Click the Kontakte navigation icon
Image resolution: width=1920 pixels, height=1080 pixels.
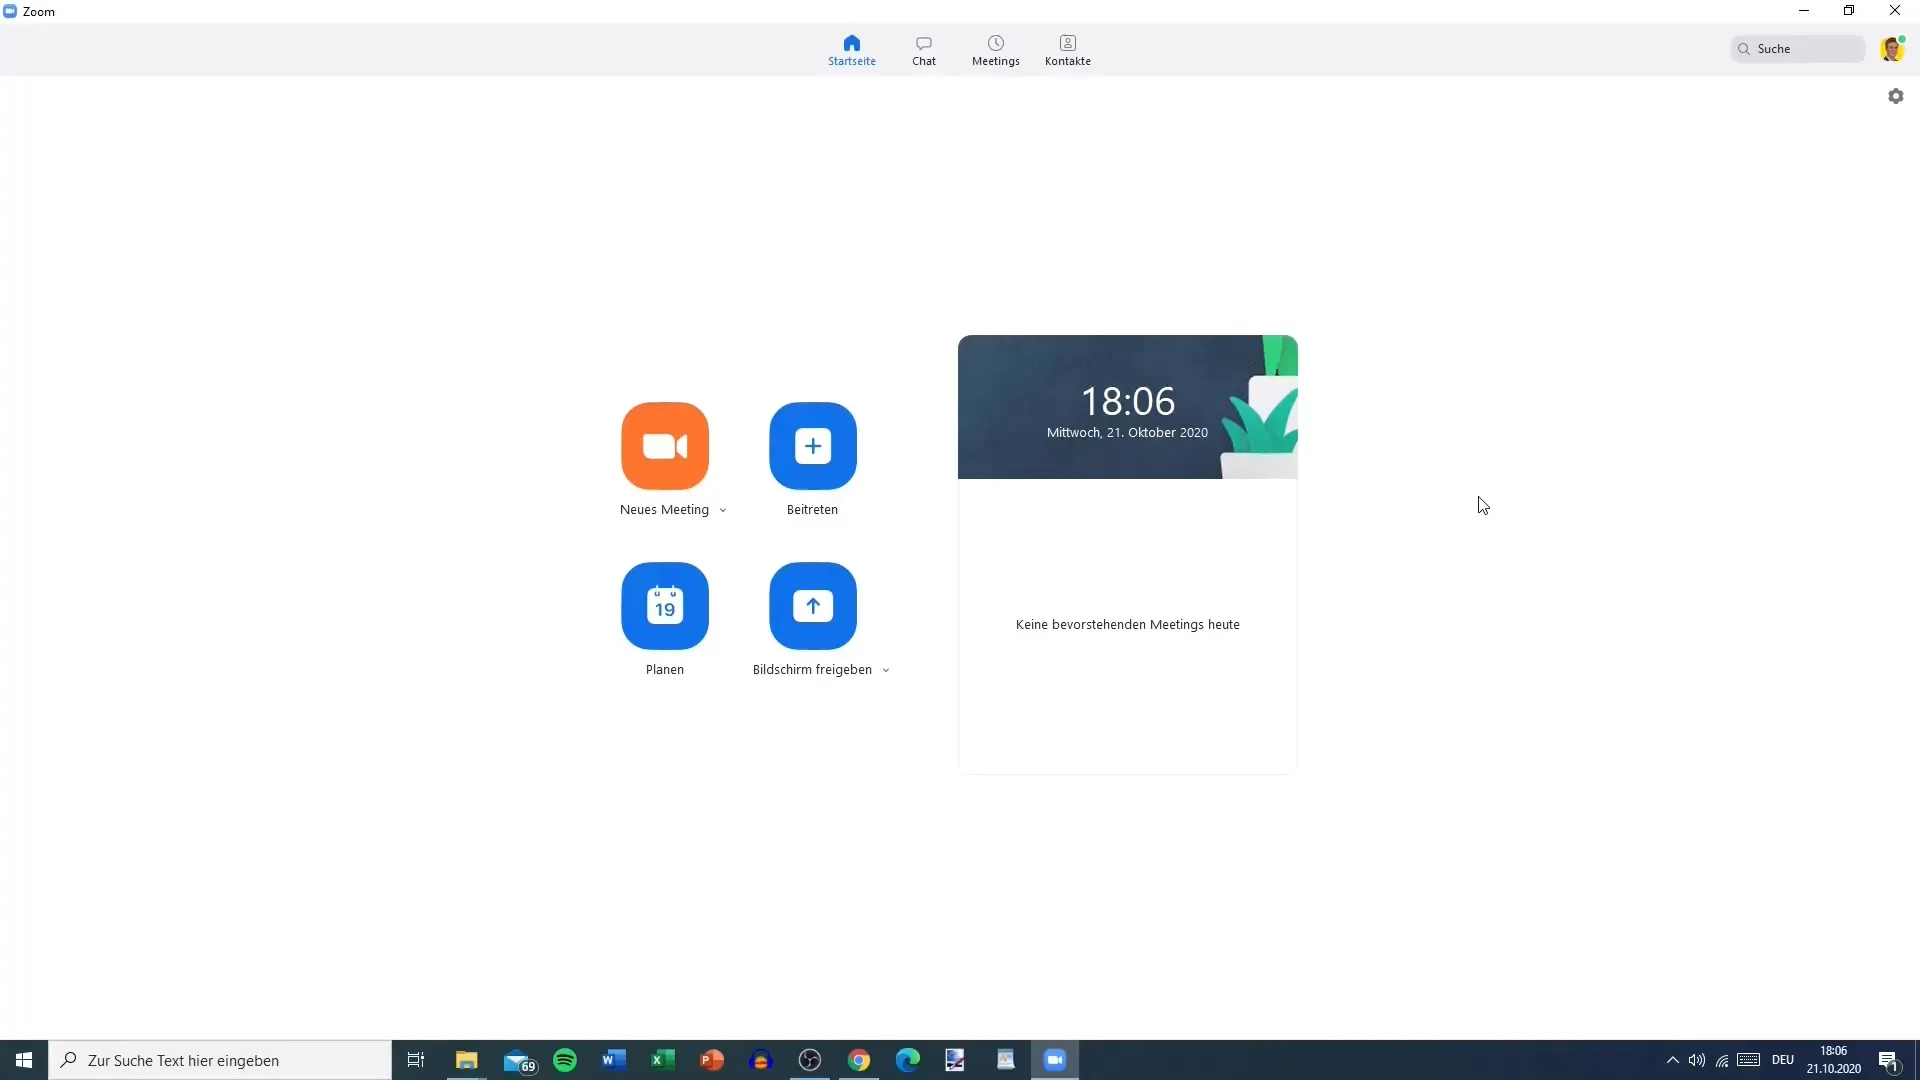point(1068,49)
